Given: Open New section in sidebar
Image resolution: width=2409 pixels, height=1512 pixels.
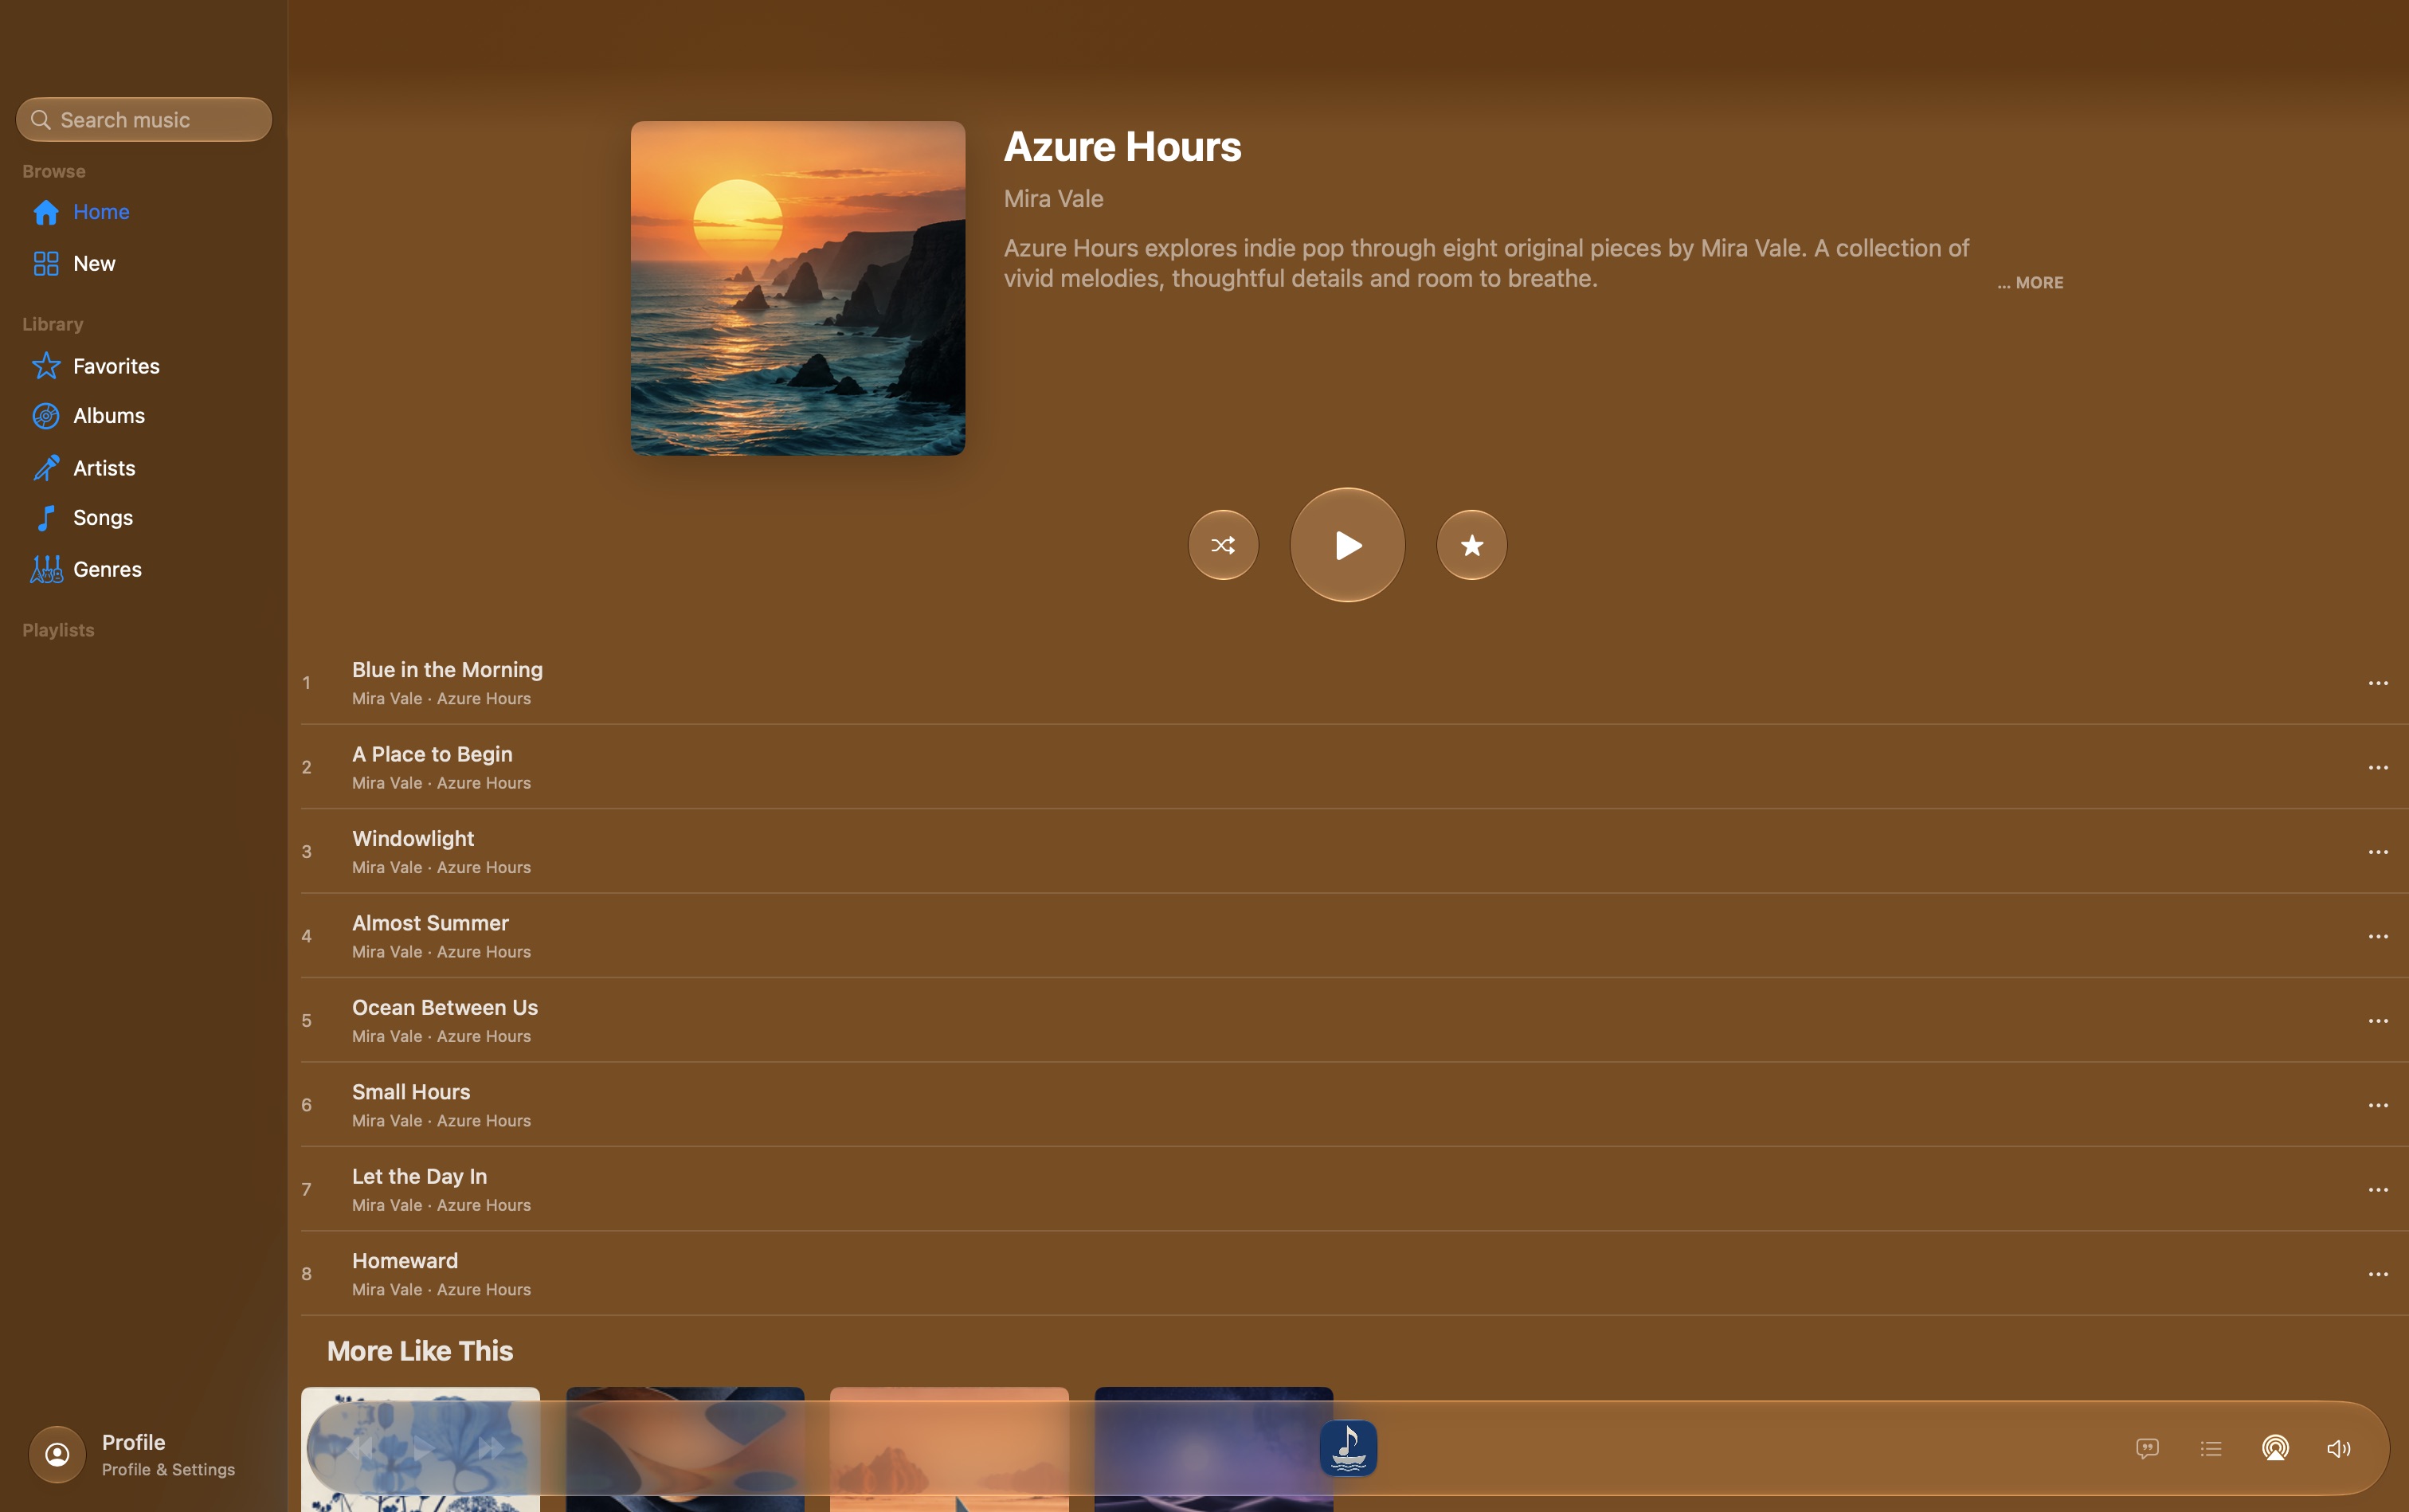Looking at the screenshot, I should click(x=144, y=264).
